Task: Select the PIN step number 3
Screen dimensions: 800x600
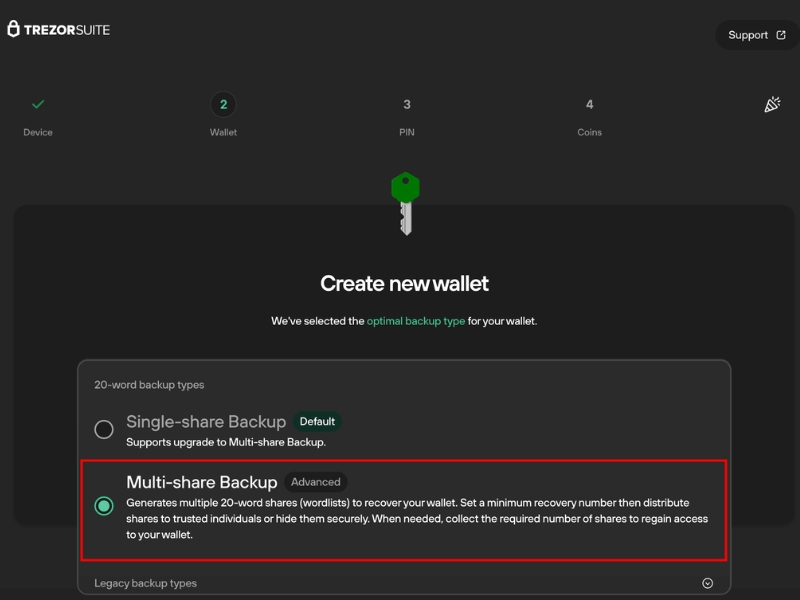Action: (x=407, y=105)
